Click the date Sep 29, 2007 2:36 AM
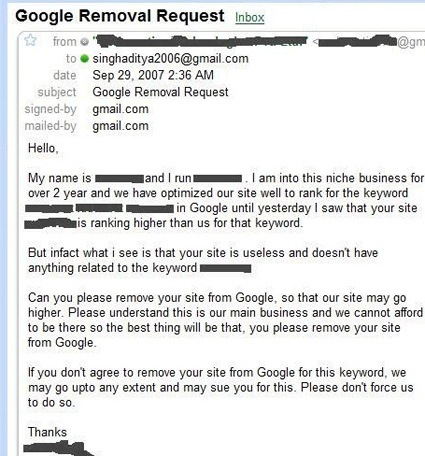Viewport: 425px width, 456px height. pyautogui.click(x=153, y=75)
